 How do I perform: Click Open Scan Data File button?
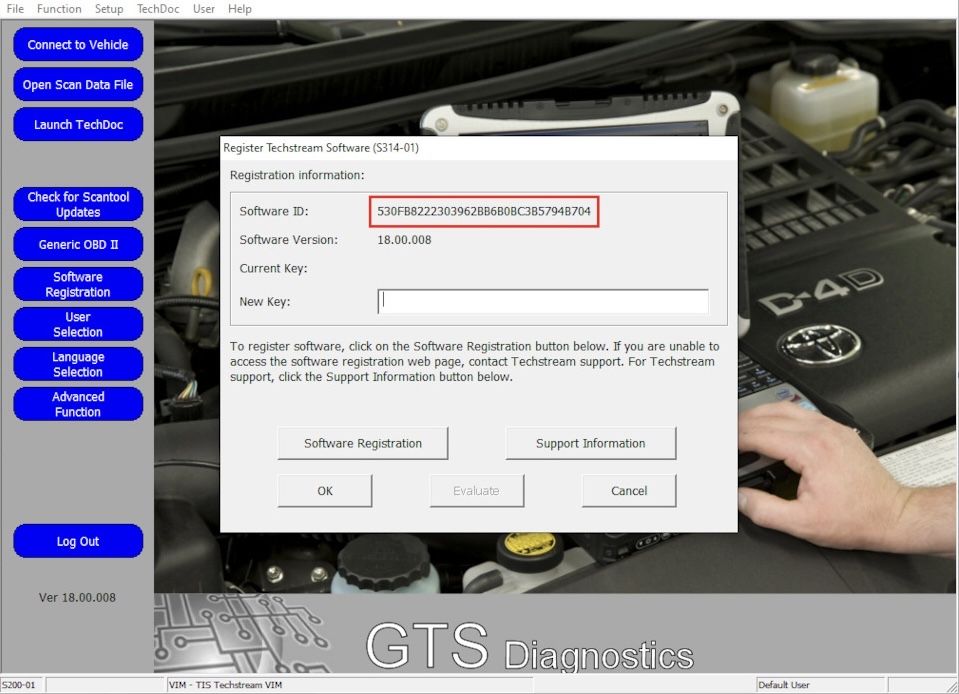tap(78, 84)
